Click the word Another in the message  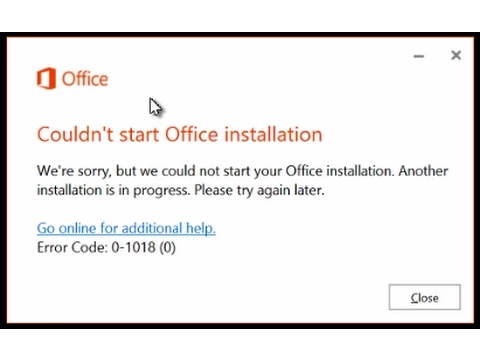(424, 171)
